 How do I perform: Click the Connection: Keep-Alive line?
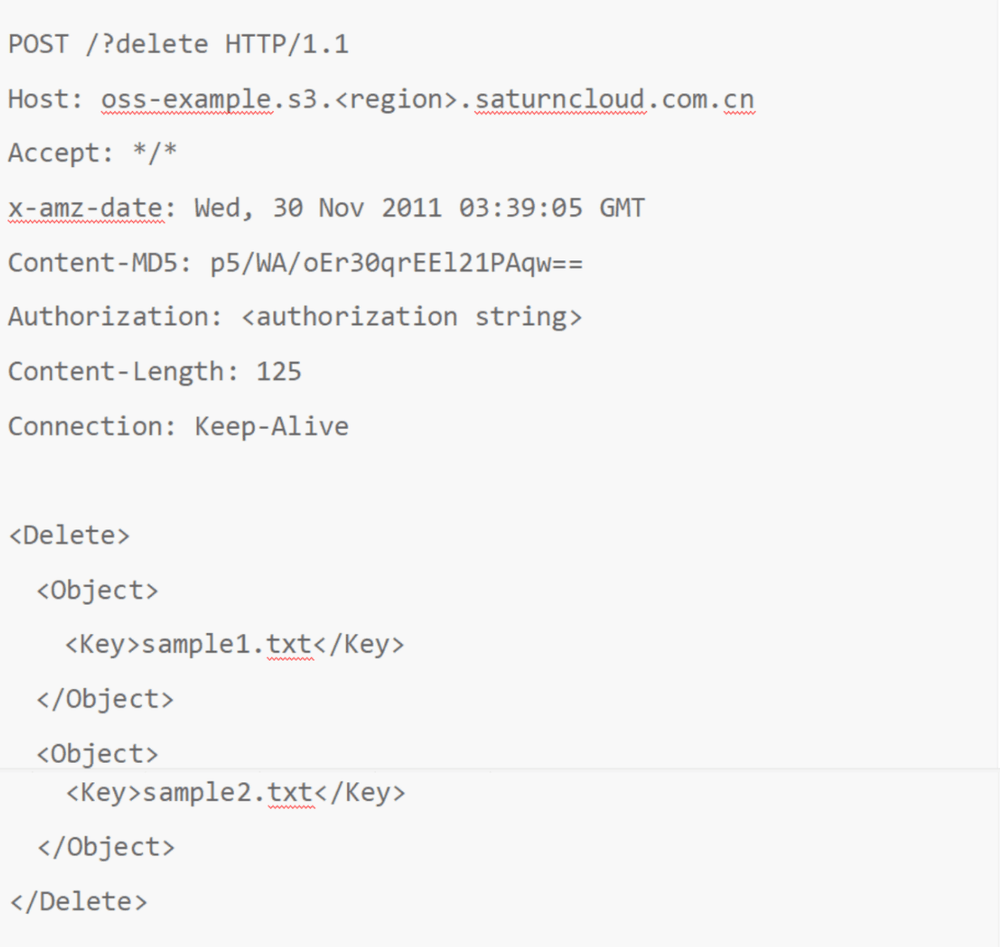(178, 427)
